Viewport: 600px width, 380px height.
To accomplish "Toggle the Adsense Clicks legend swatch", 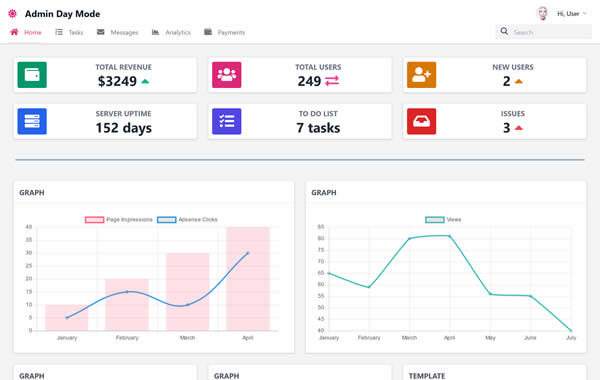I will tap(167, 220).
